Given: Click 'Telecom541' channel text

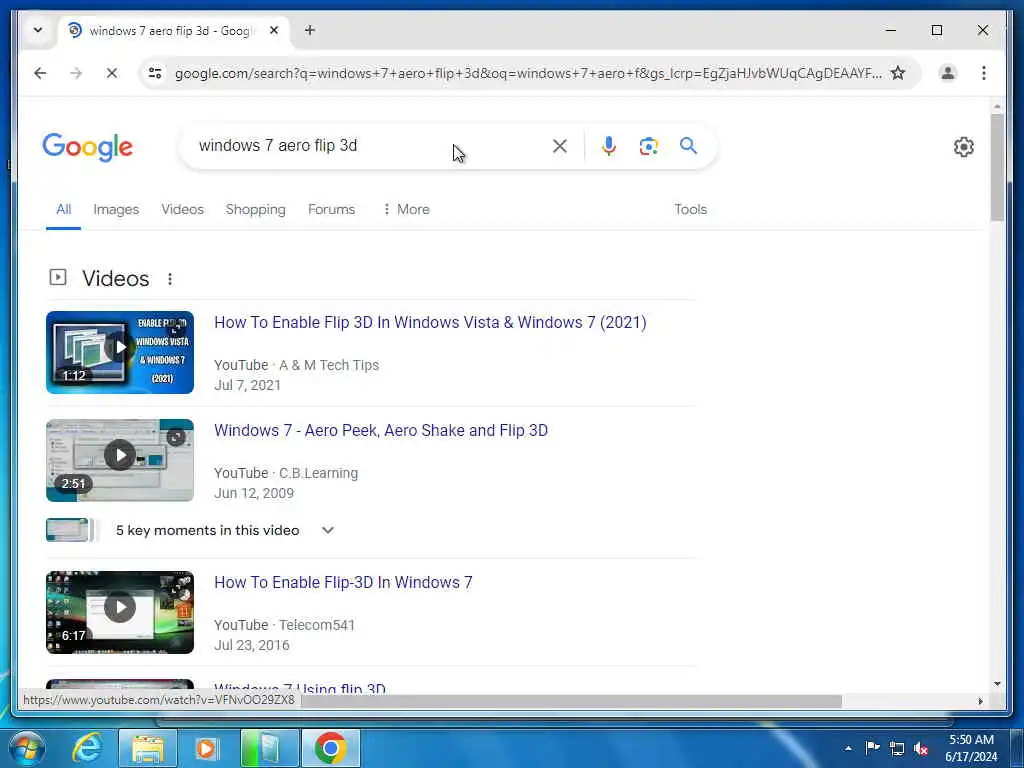Looking at the screenshot, I should point(317,625).
